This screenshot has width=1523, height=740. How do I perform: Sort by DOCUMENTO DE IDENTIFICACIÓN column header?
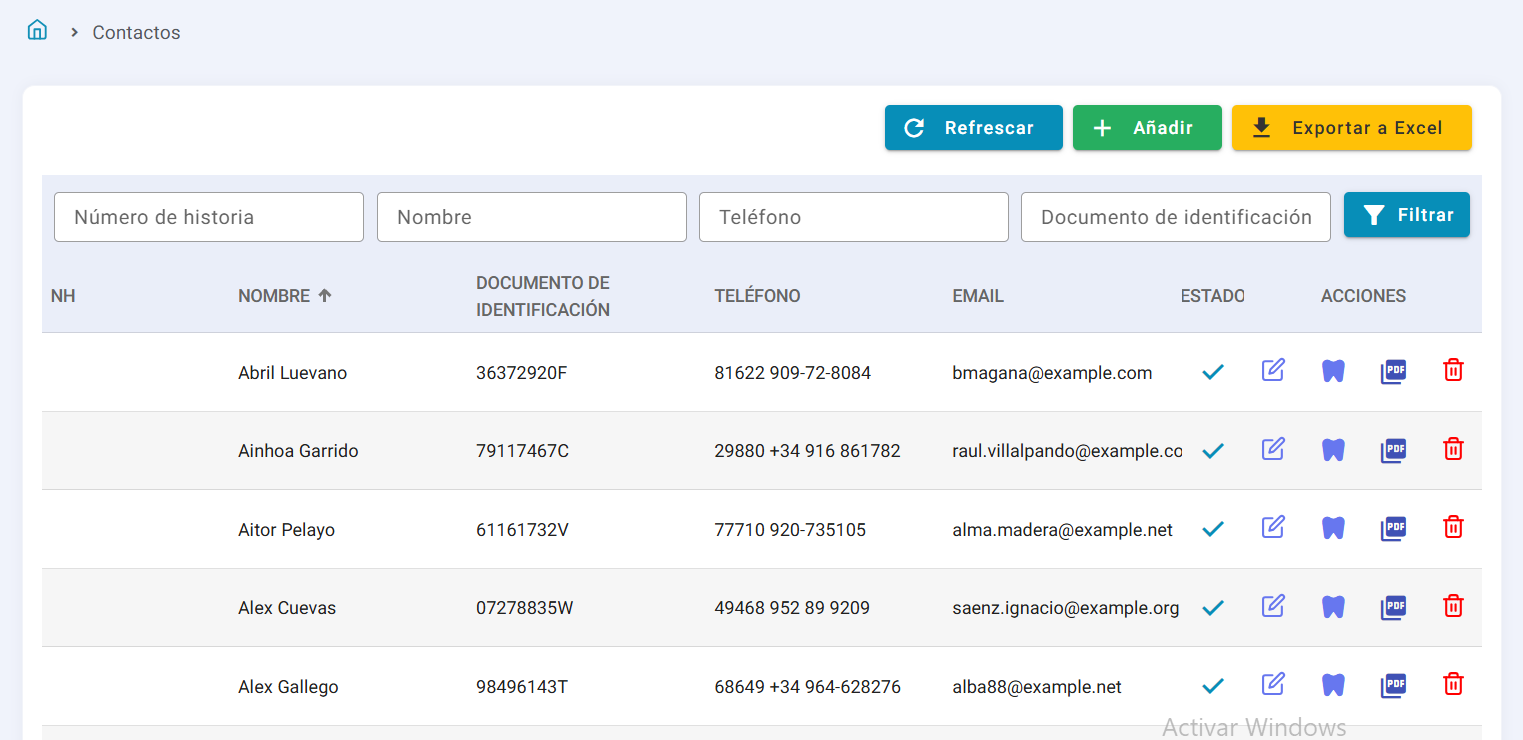click(x=543, y=296)
